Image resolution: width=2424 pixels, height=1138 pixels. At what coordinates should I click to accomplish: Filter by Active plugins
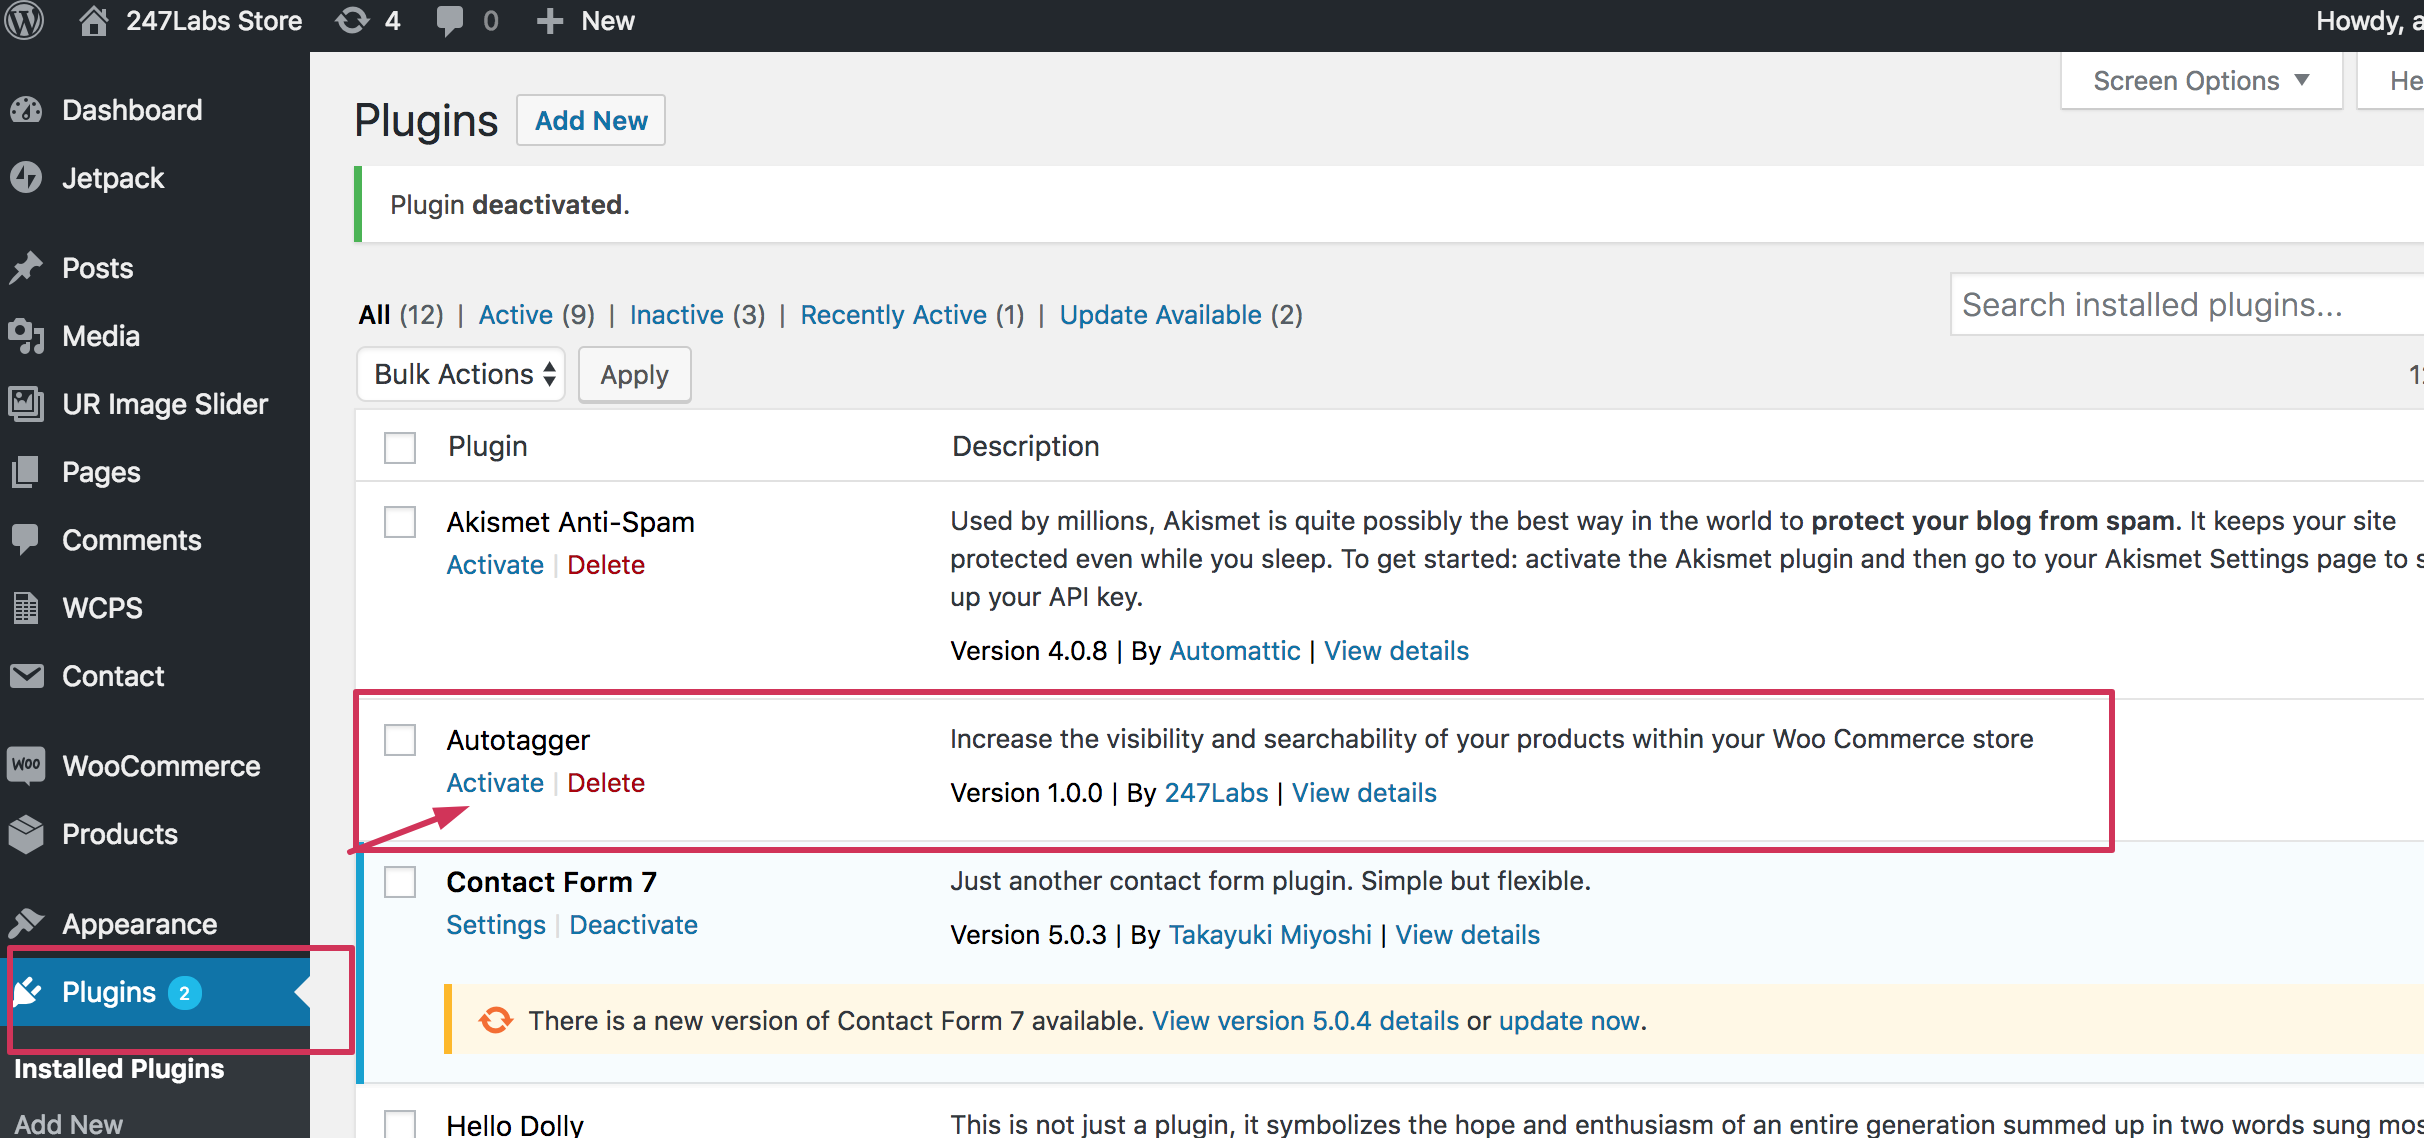(x=515, y=315)
